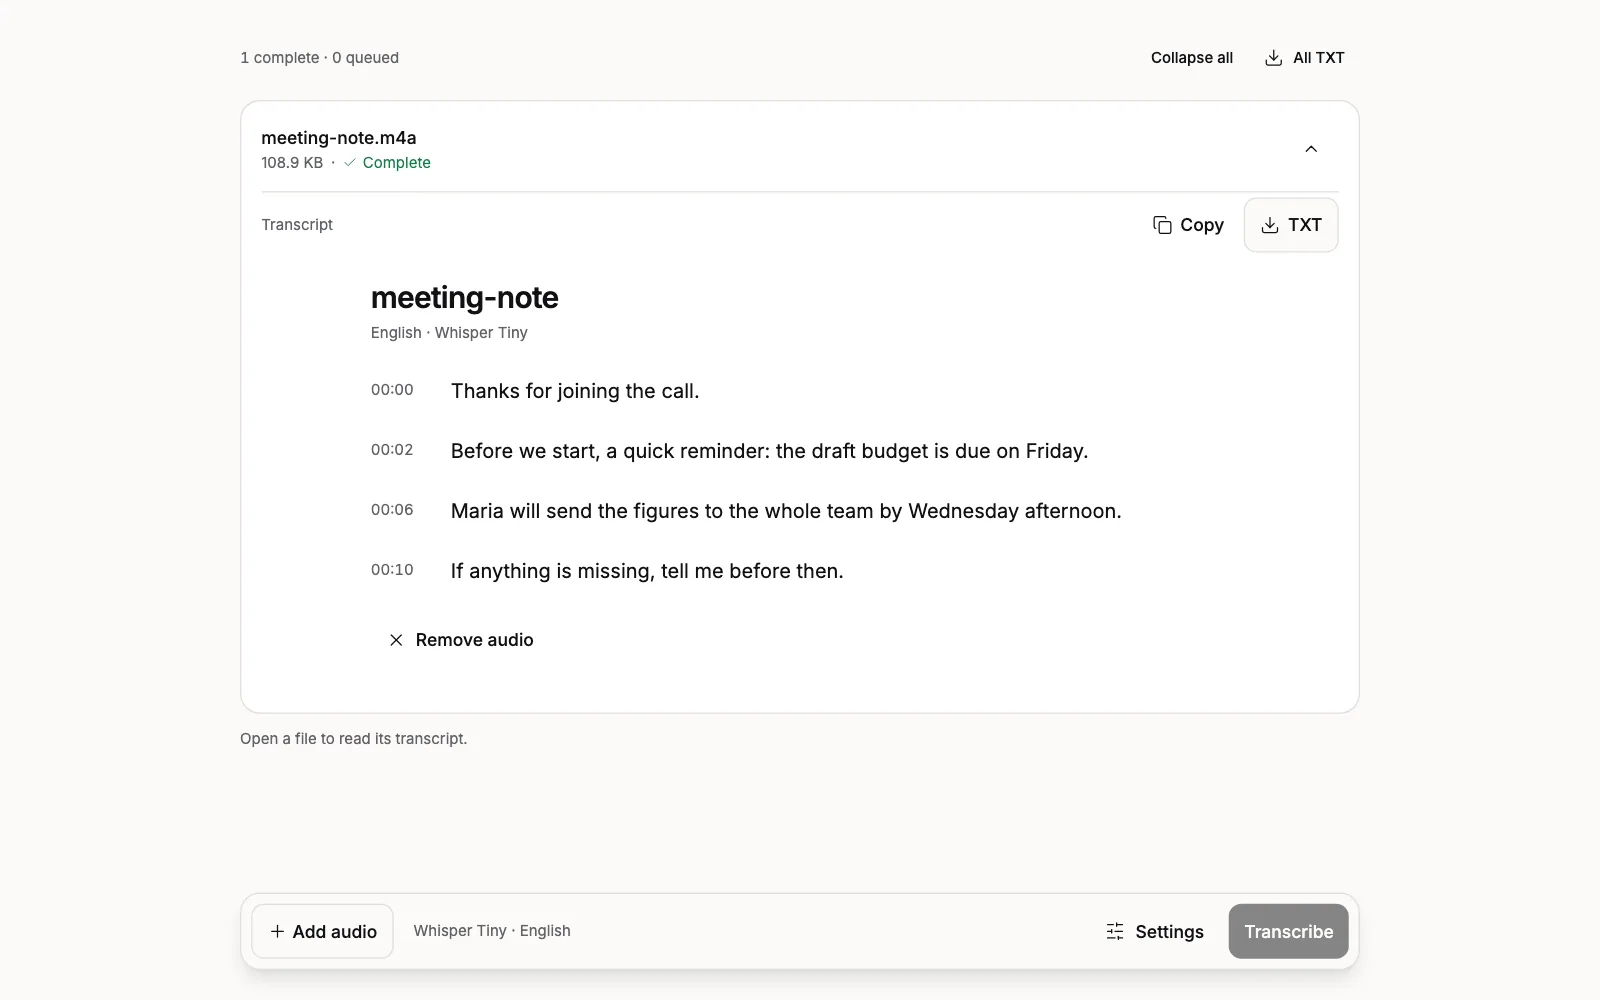
Task: Click the Collapse all button
Action: tap(1191, 58)
